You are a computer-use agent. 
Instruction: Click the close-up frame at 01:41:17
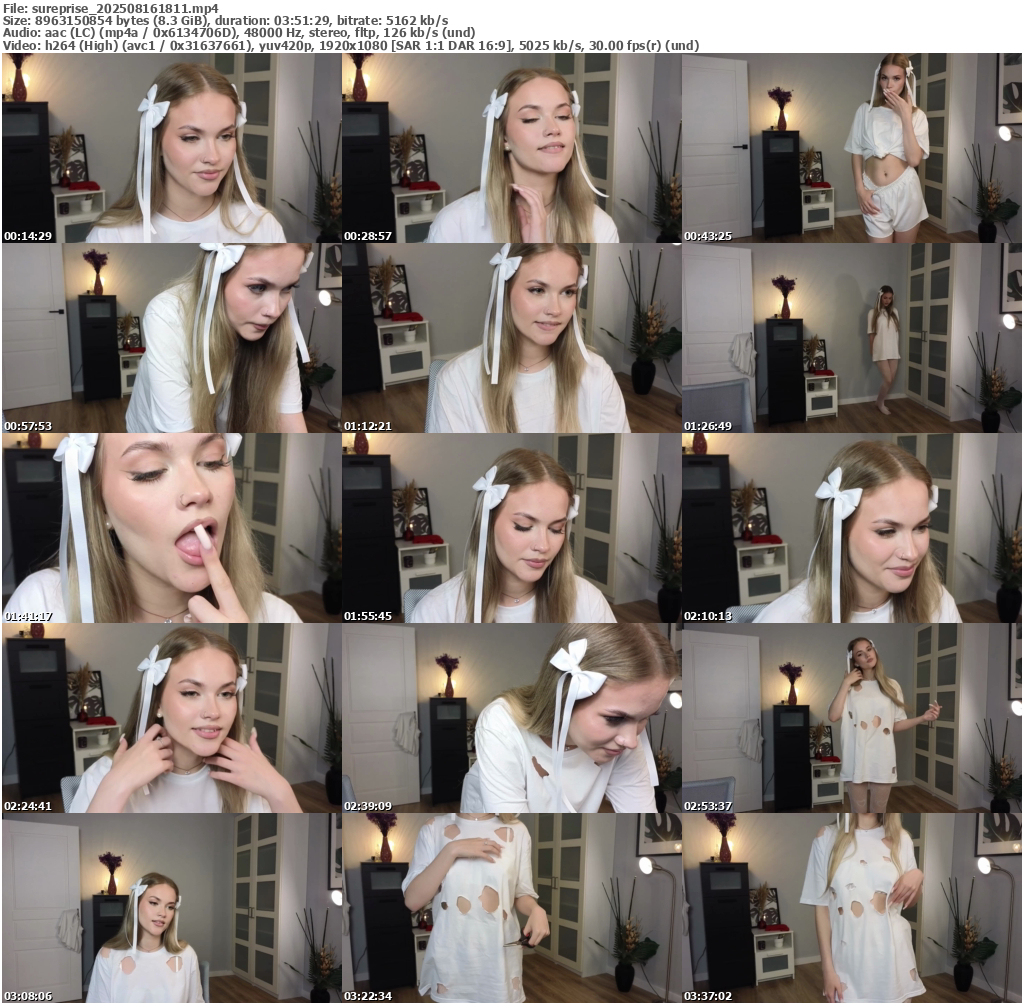(171, 528)
